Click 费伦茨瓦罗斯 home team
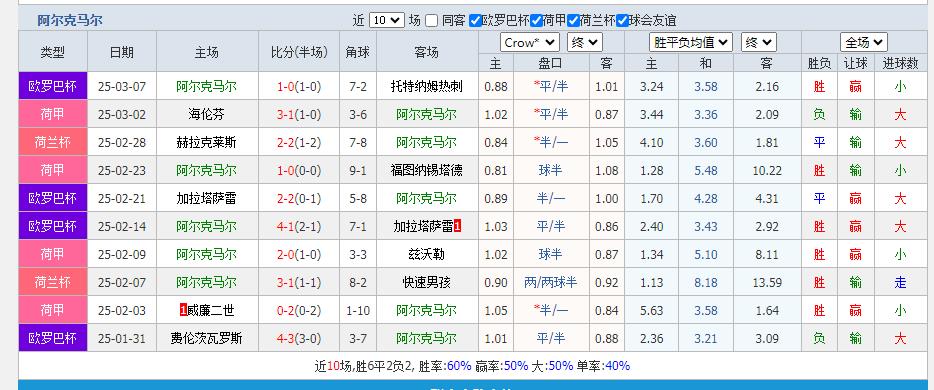934x390 pixels. click(207, 338)
